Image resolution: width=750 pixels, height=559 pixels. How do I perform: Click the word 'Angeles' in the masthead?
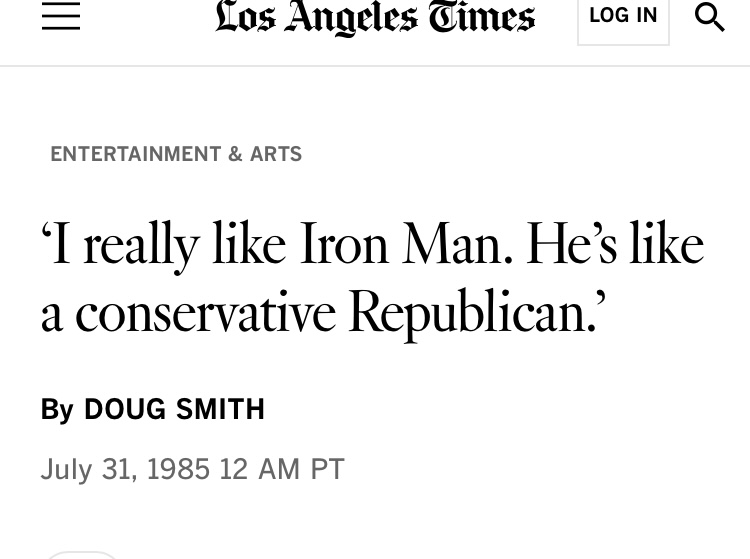(351, 18)
